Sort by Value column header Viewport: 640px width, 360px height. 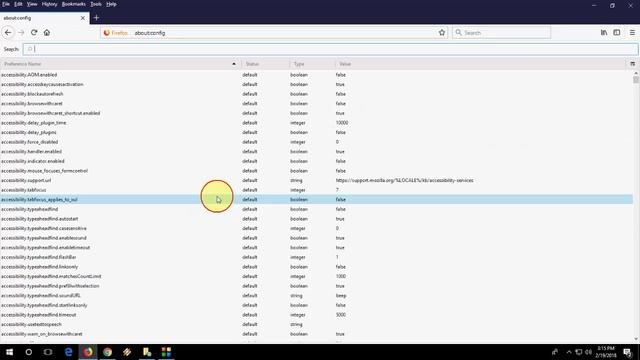pos(481,64)
